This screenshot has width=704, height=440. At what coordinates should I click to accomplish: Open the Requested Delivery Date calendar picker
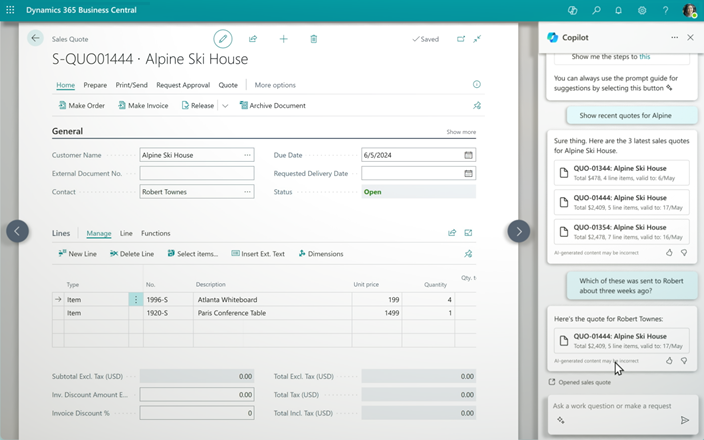468,173
